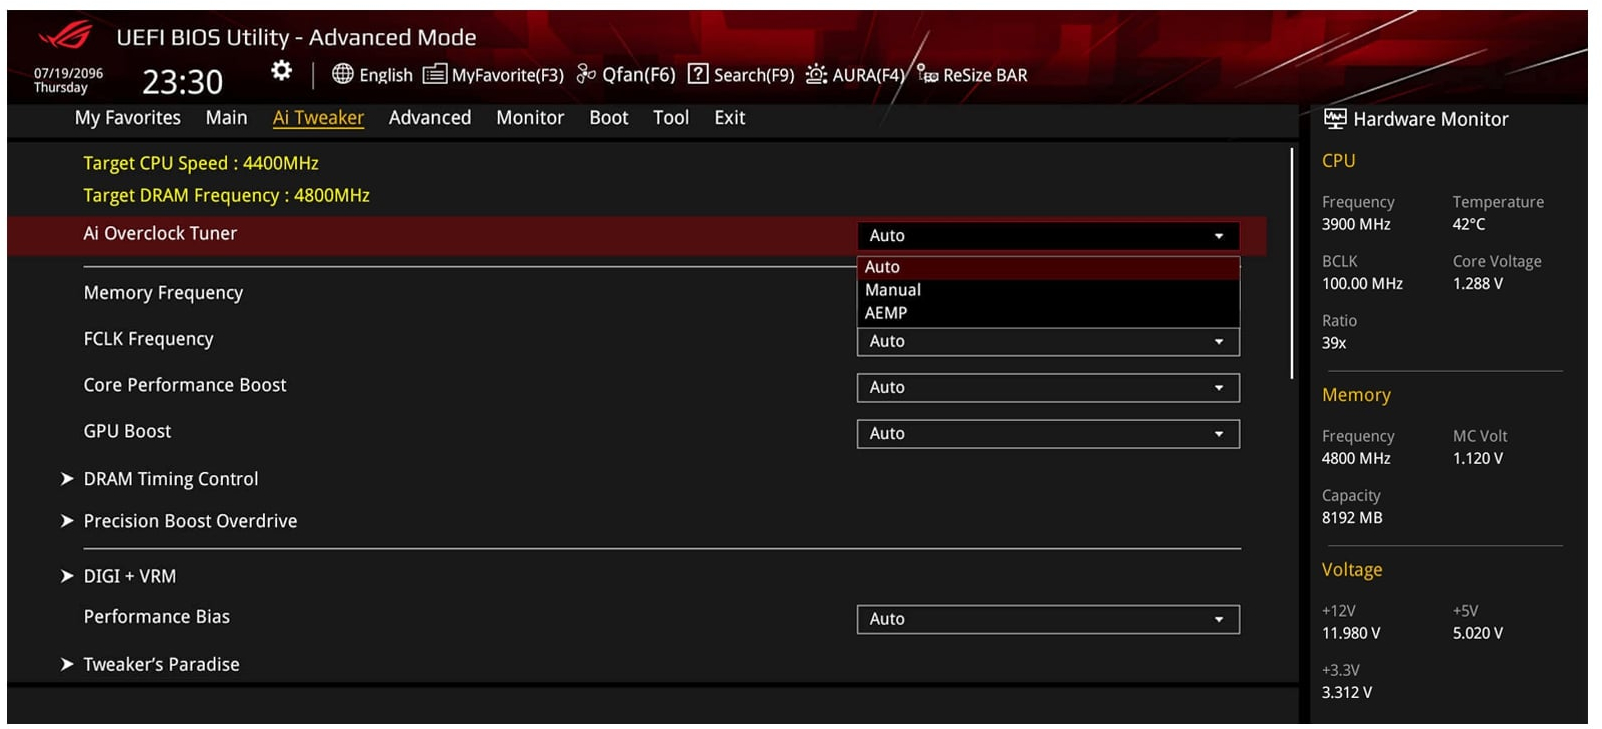Select the Ai Tweaker tab
Image resolution: width=1602 pixels, height=729 pixels.
[x=318, y=118]
